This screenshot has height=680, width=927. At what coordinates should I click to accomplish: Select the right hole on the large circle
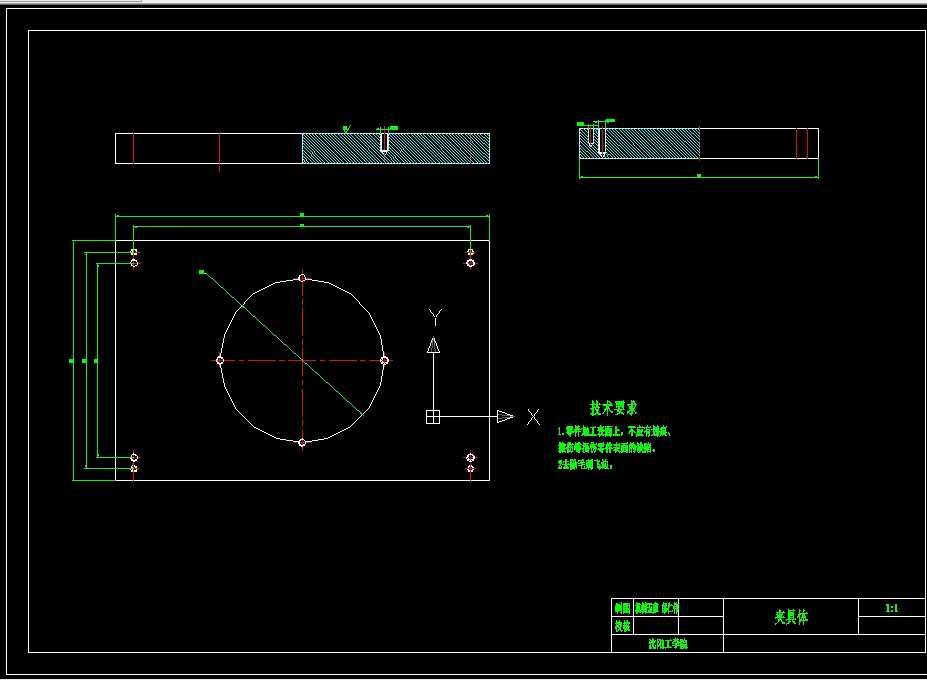[x=384, y=360]
